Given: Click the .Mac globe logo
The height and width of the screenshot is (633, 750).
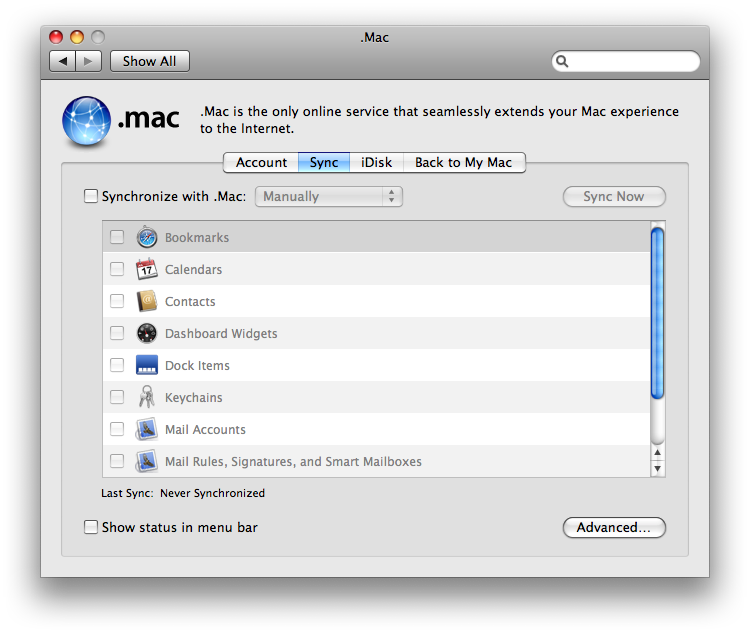Looking at the screenshot, I should 86,121.
